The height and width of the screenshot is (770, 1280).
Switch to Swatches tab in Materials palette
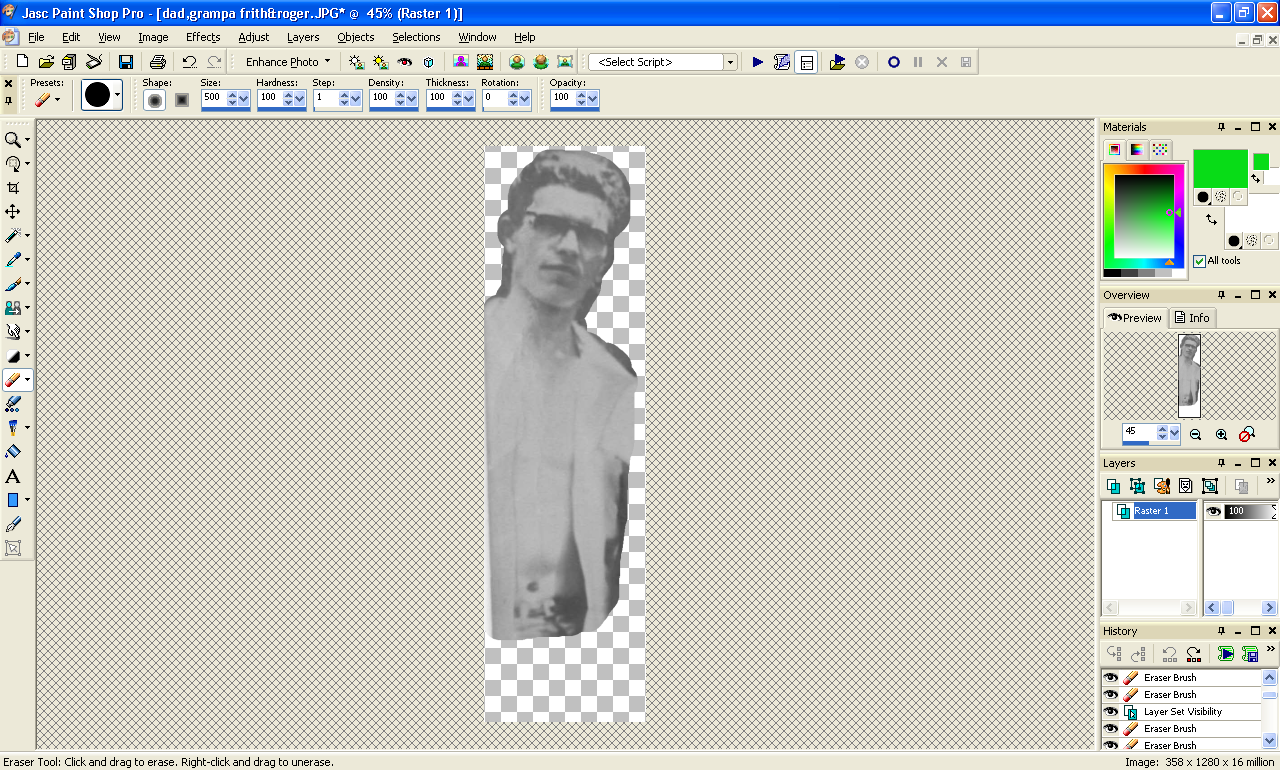(x=1160, y=150)
